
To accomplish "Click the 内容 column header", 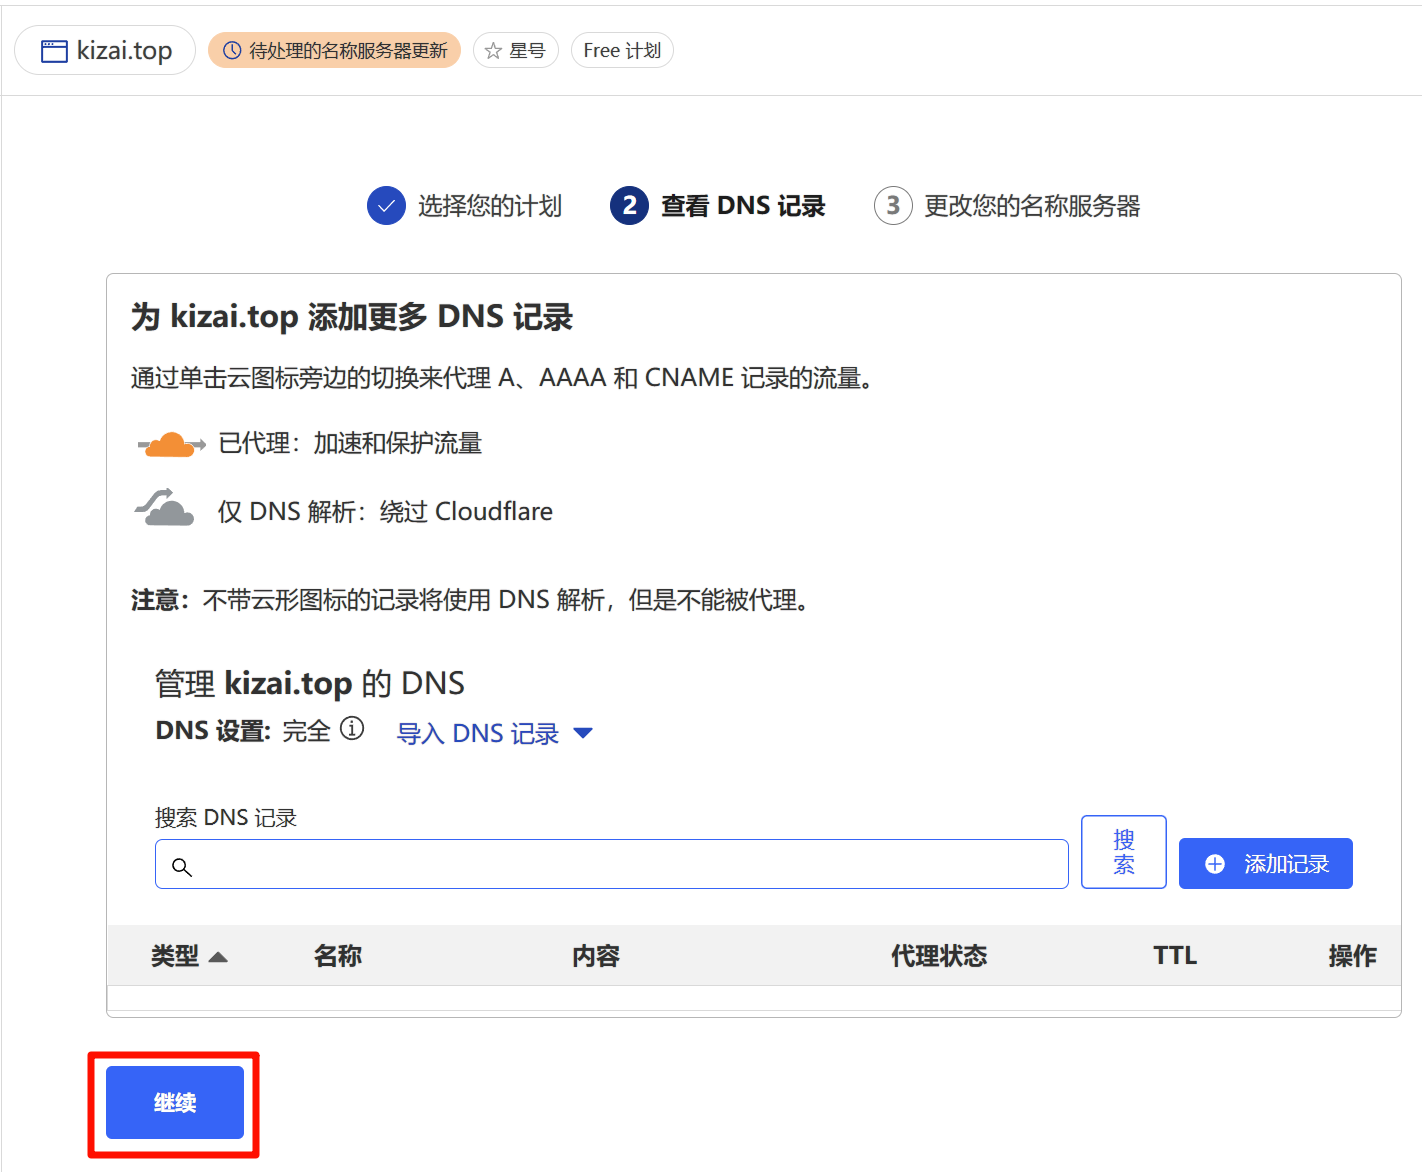I will [x=596, y=956].
